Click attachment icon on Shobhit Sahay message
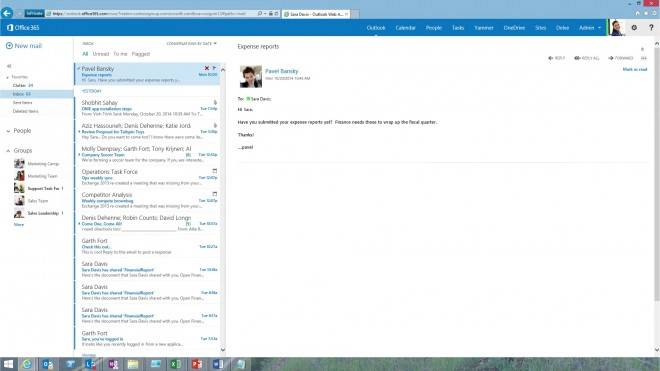 (215, 102)
